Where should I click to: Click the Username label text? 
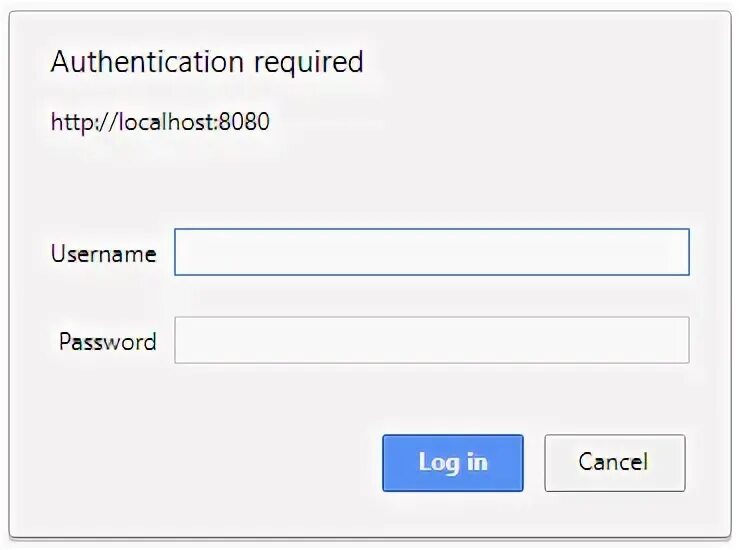pos(103,254)
